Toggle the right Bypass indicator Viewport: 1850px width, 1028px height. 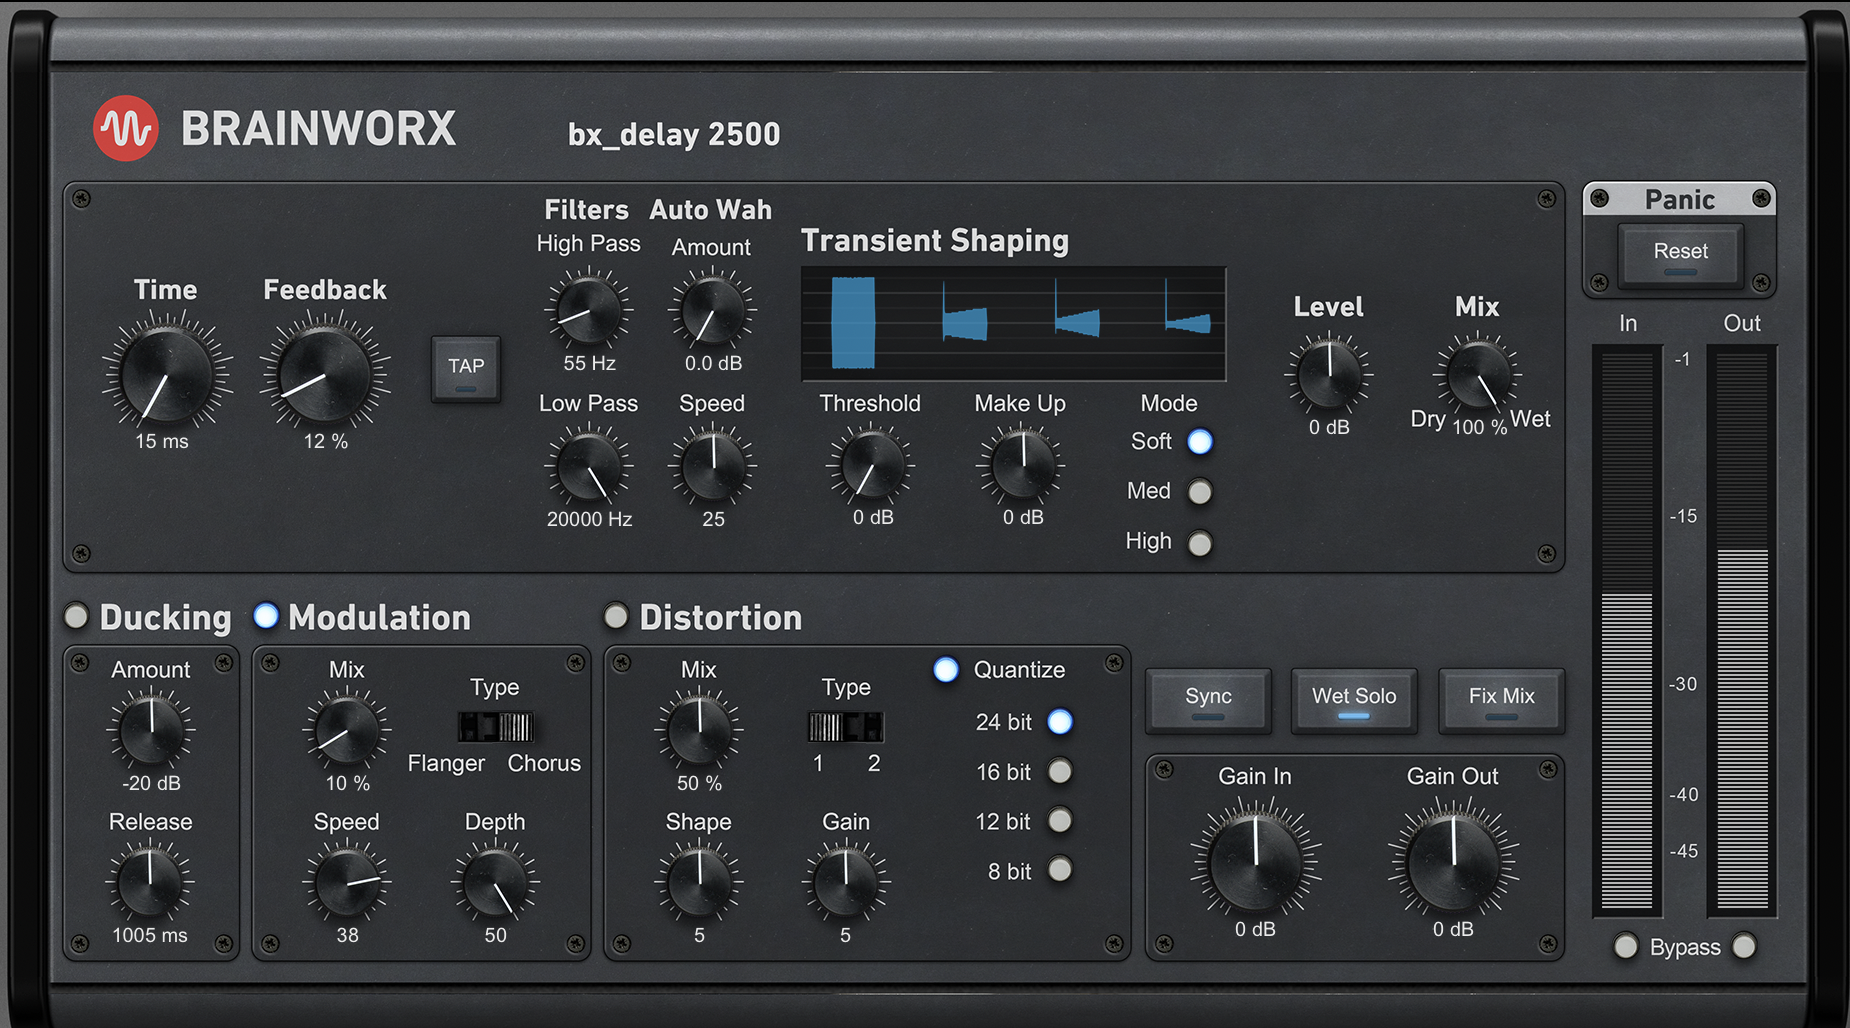(1744, 946)
